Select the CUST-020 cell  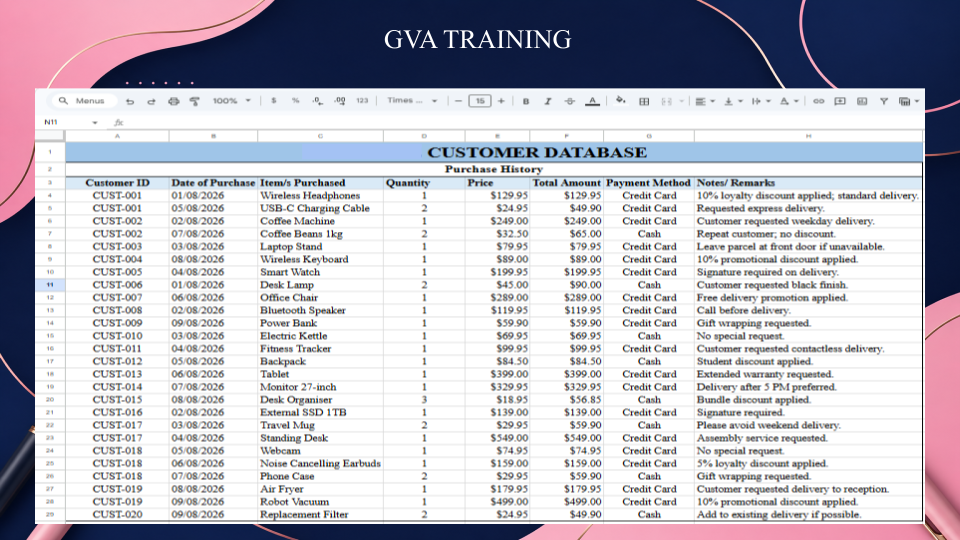(x=117, y=514)
